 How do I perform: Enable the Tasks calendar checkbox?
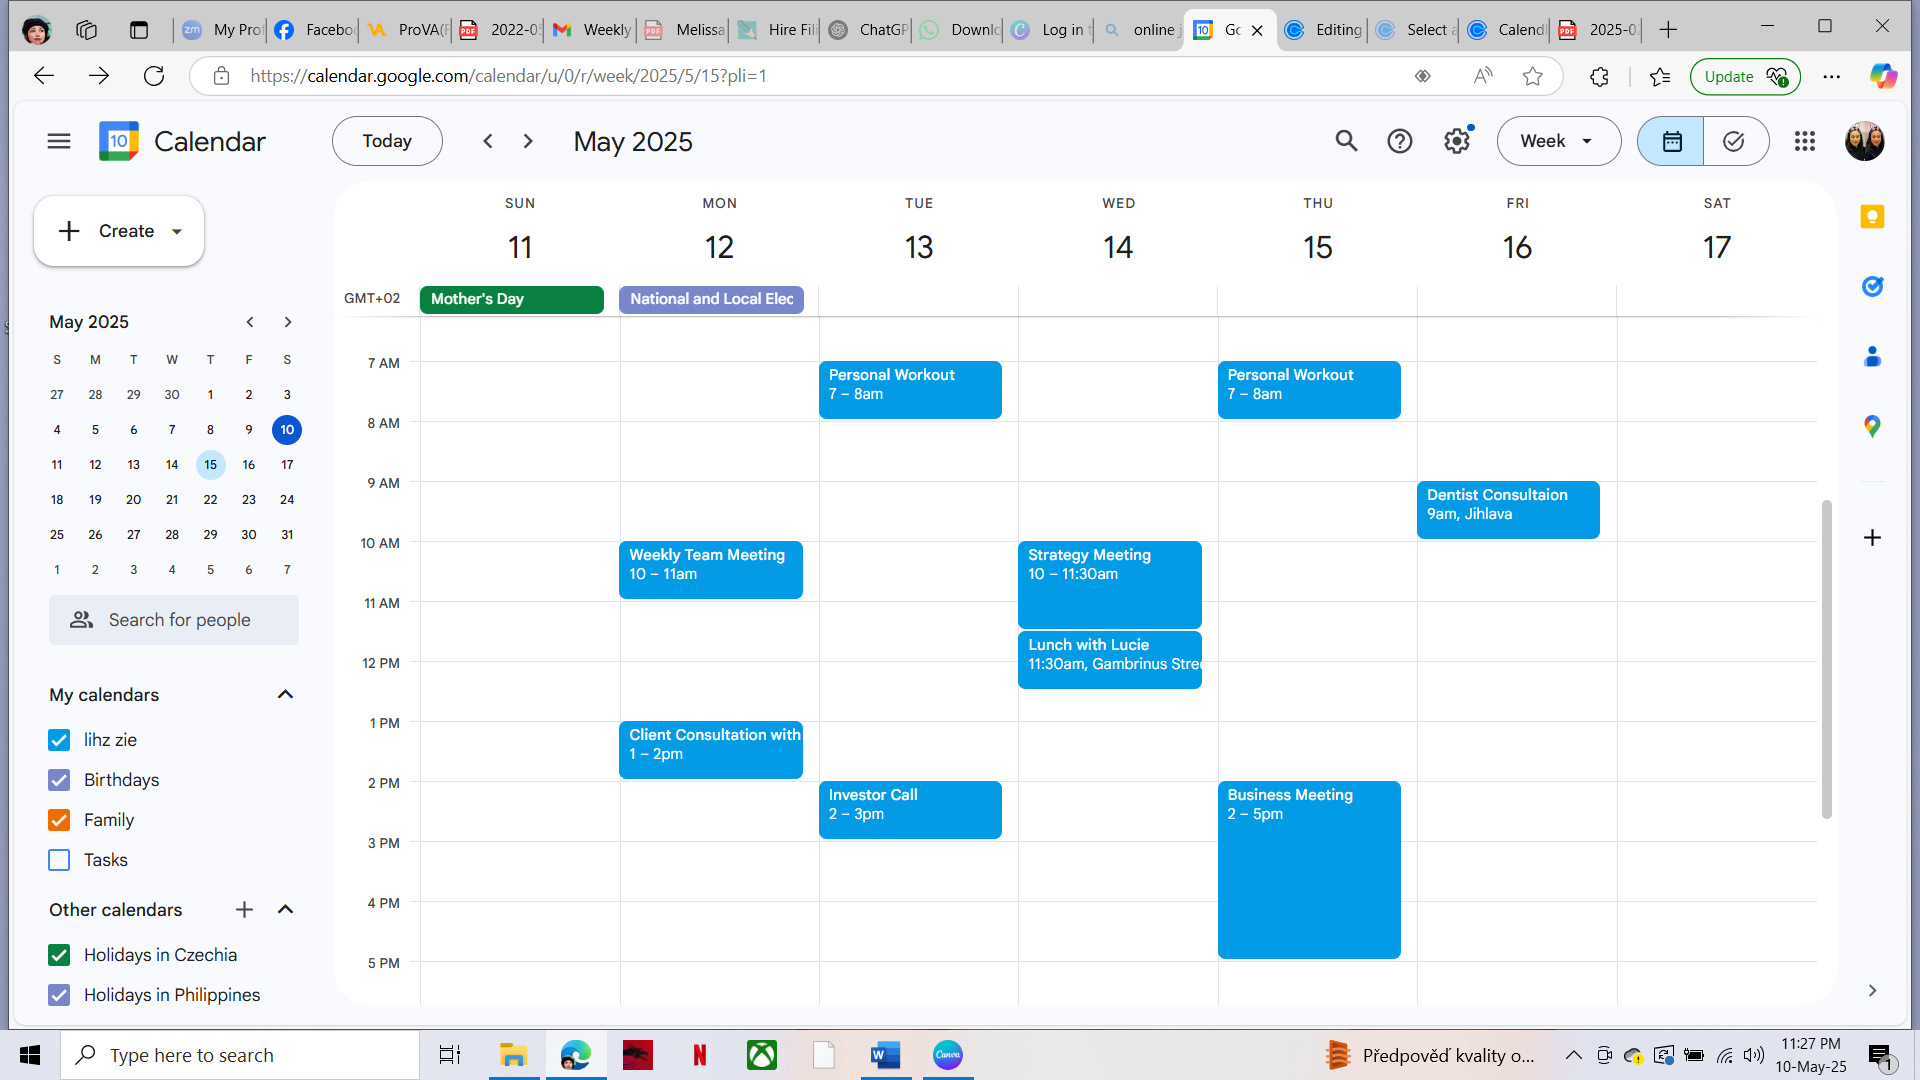(59, 860)
